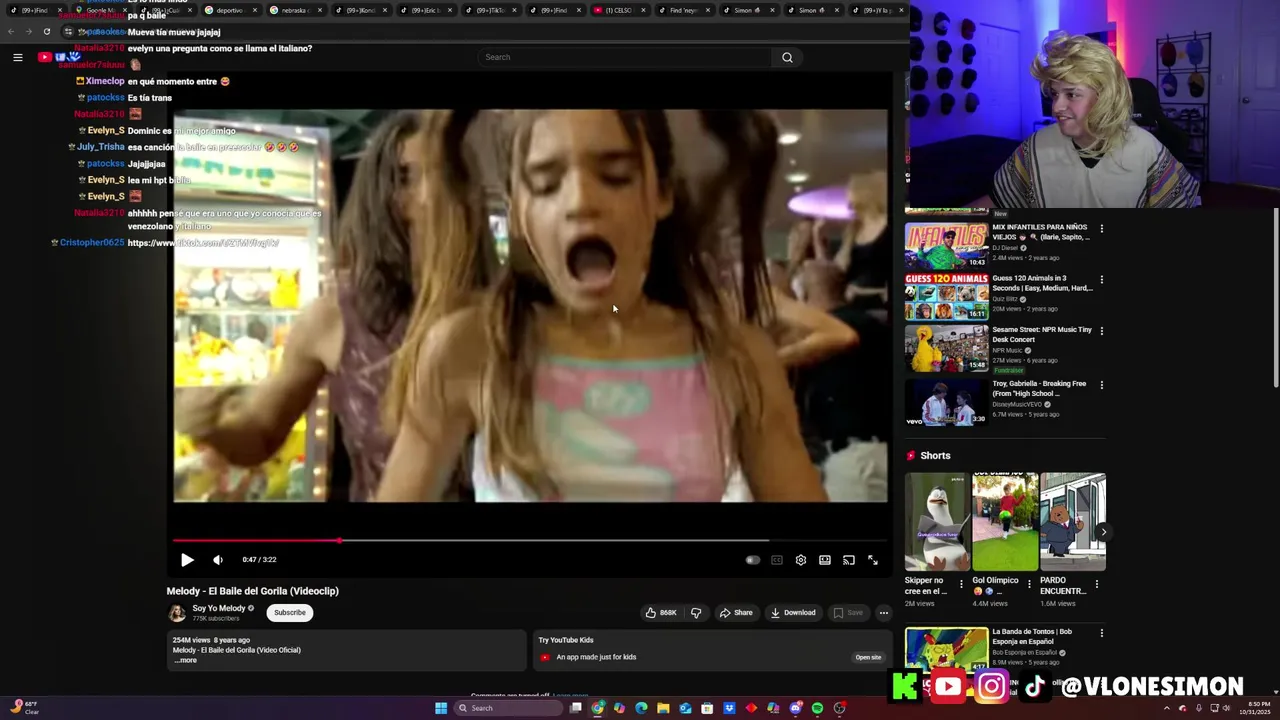This screenshot has height=720, width=1280.
Task: Open options for Sesame Street video
Action: click(x=1102, y=331)
